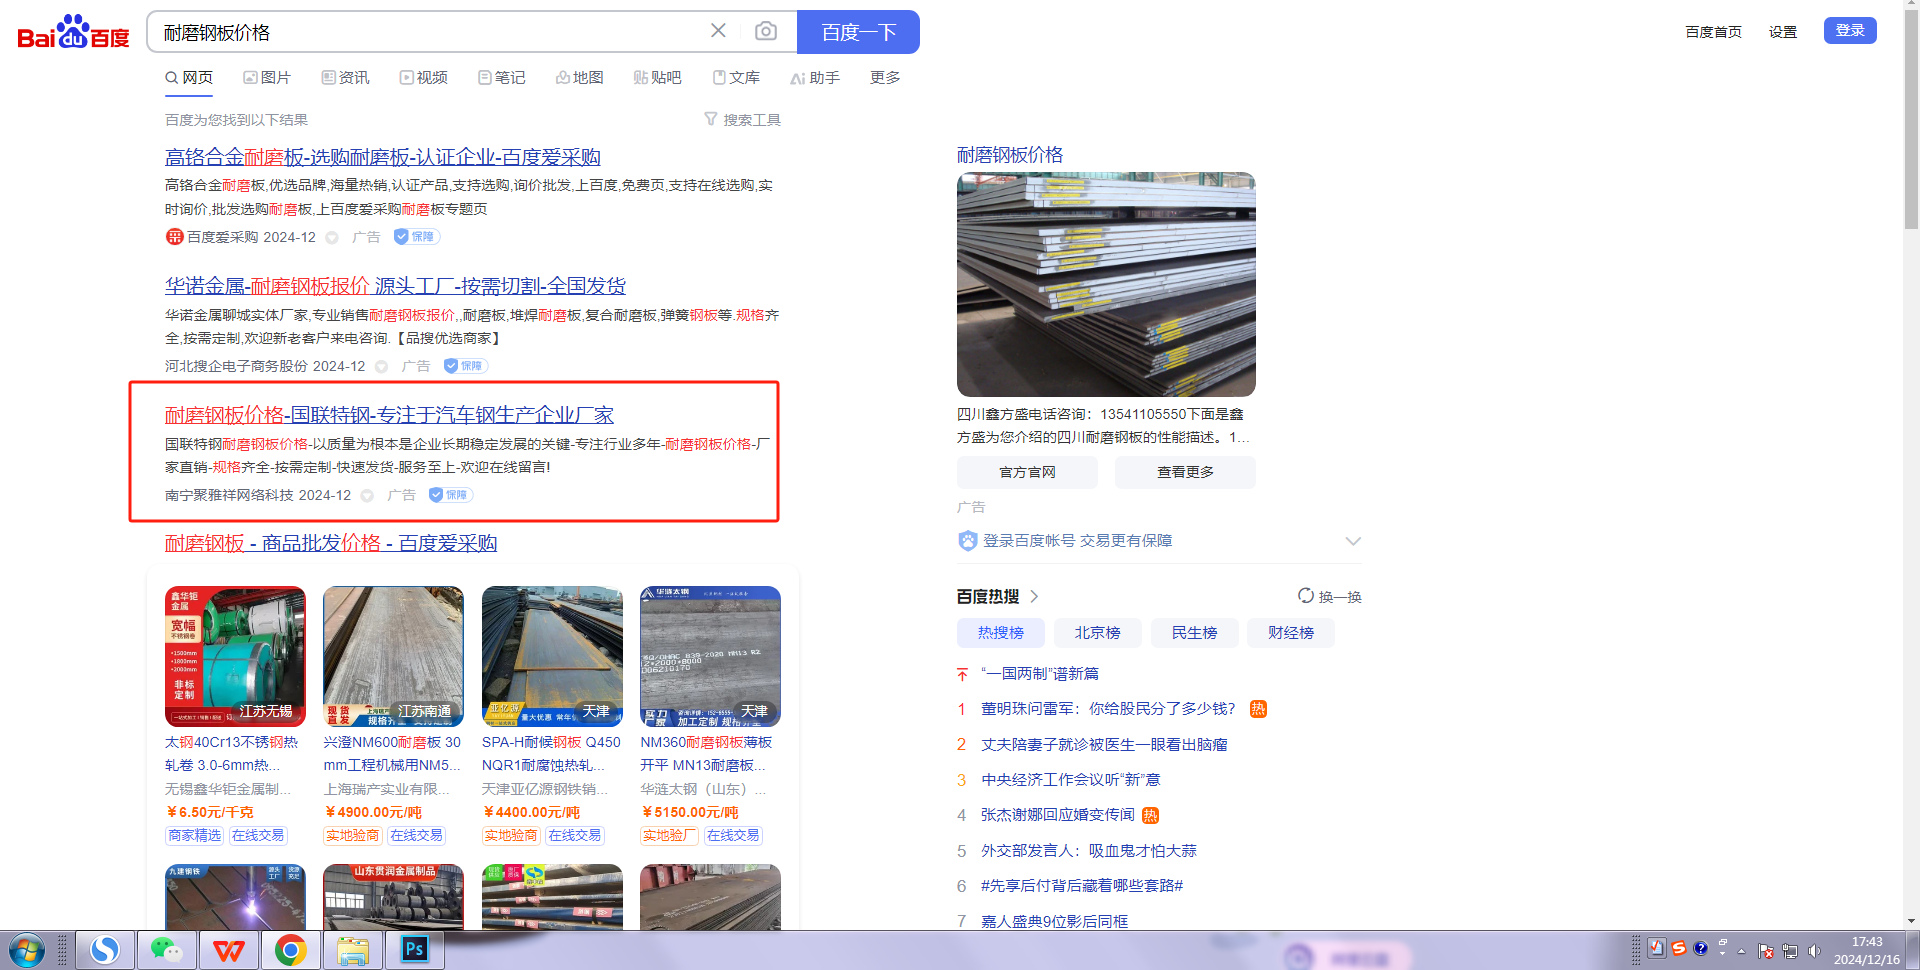Viewport: 1920px width, 970px height.
Task: Open image search via the camera icon
Action: click(x=766, y=31)
